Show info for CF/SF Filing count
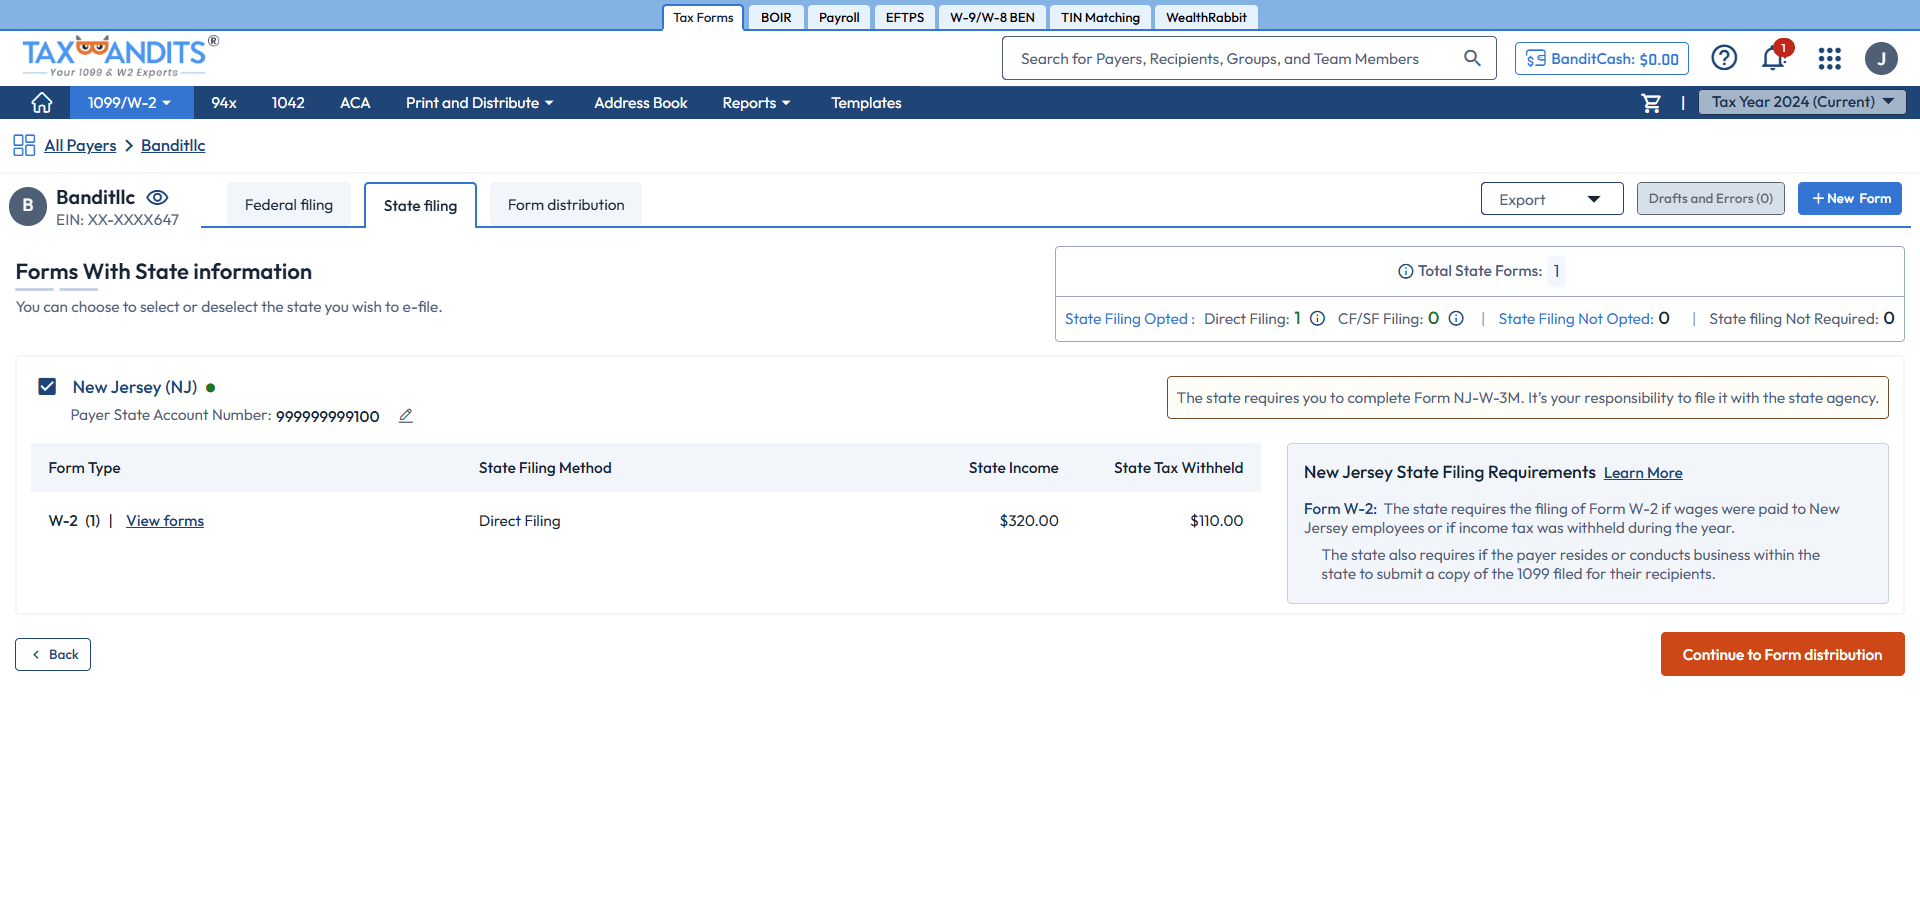This screenshot has height=919, width=1920. [1456, 319]
